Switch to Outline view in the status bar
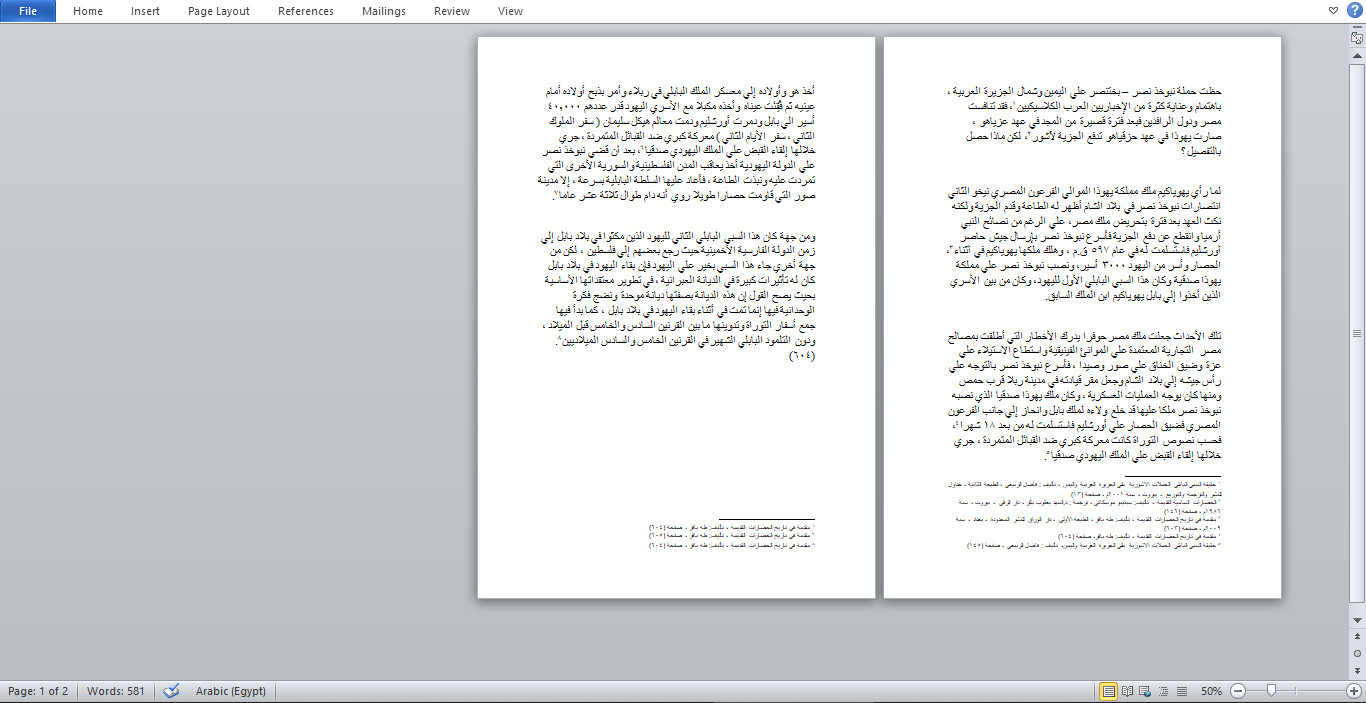 pyautogui.click(x=1164, y=690)
